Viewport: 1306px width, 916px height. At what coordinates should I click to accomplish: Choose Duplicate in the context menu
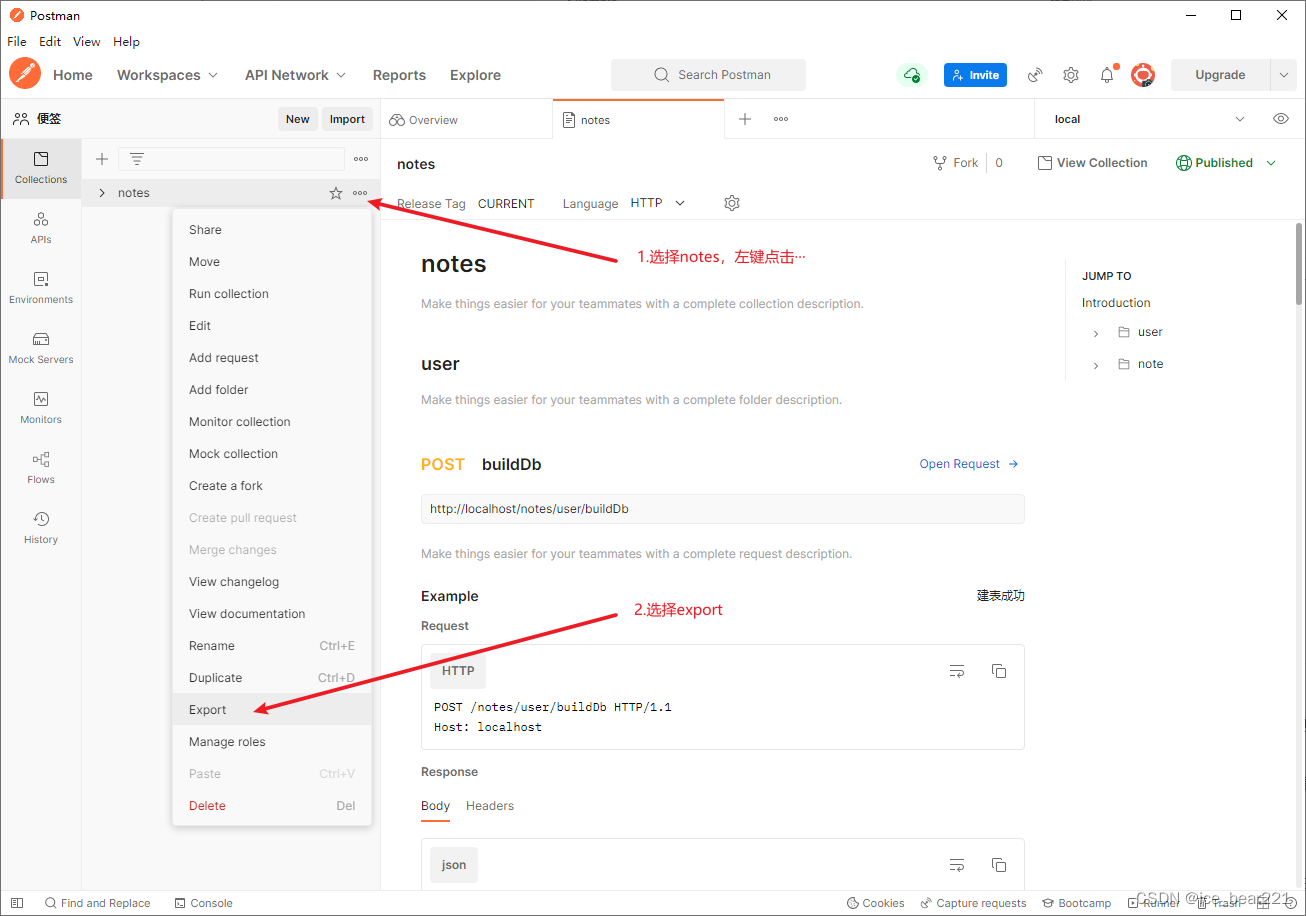(x=272, y=678)
